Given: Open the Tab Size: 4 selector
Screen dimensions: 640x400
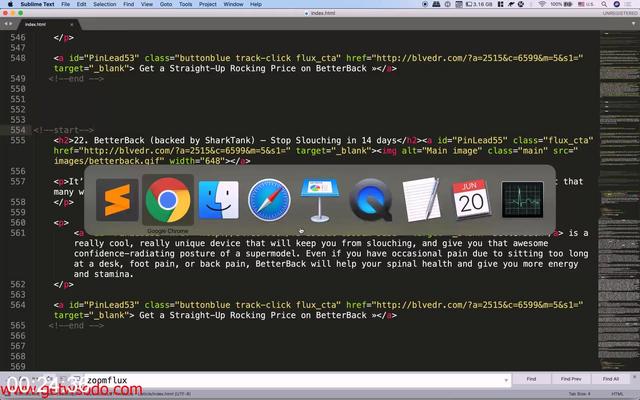Looking at the screenshot, I should [580, 394].
